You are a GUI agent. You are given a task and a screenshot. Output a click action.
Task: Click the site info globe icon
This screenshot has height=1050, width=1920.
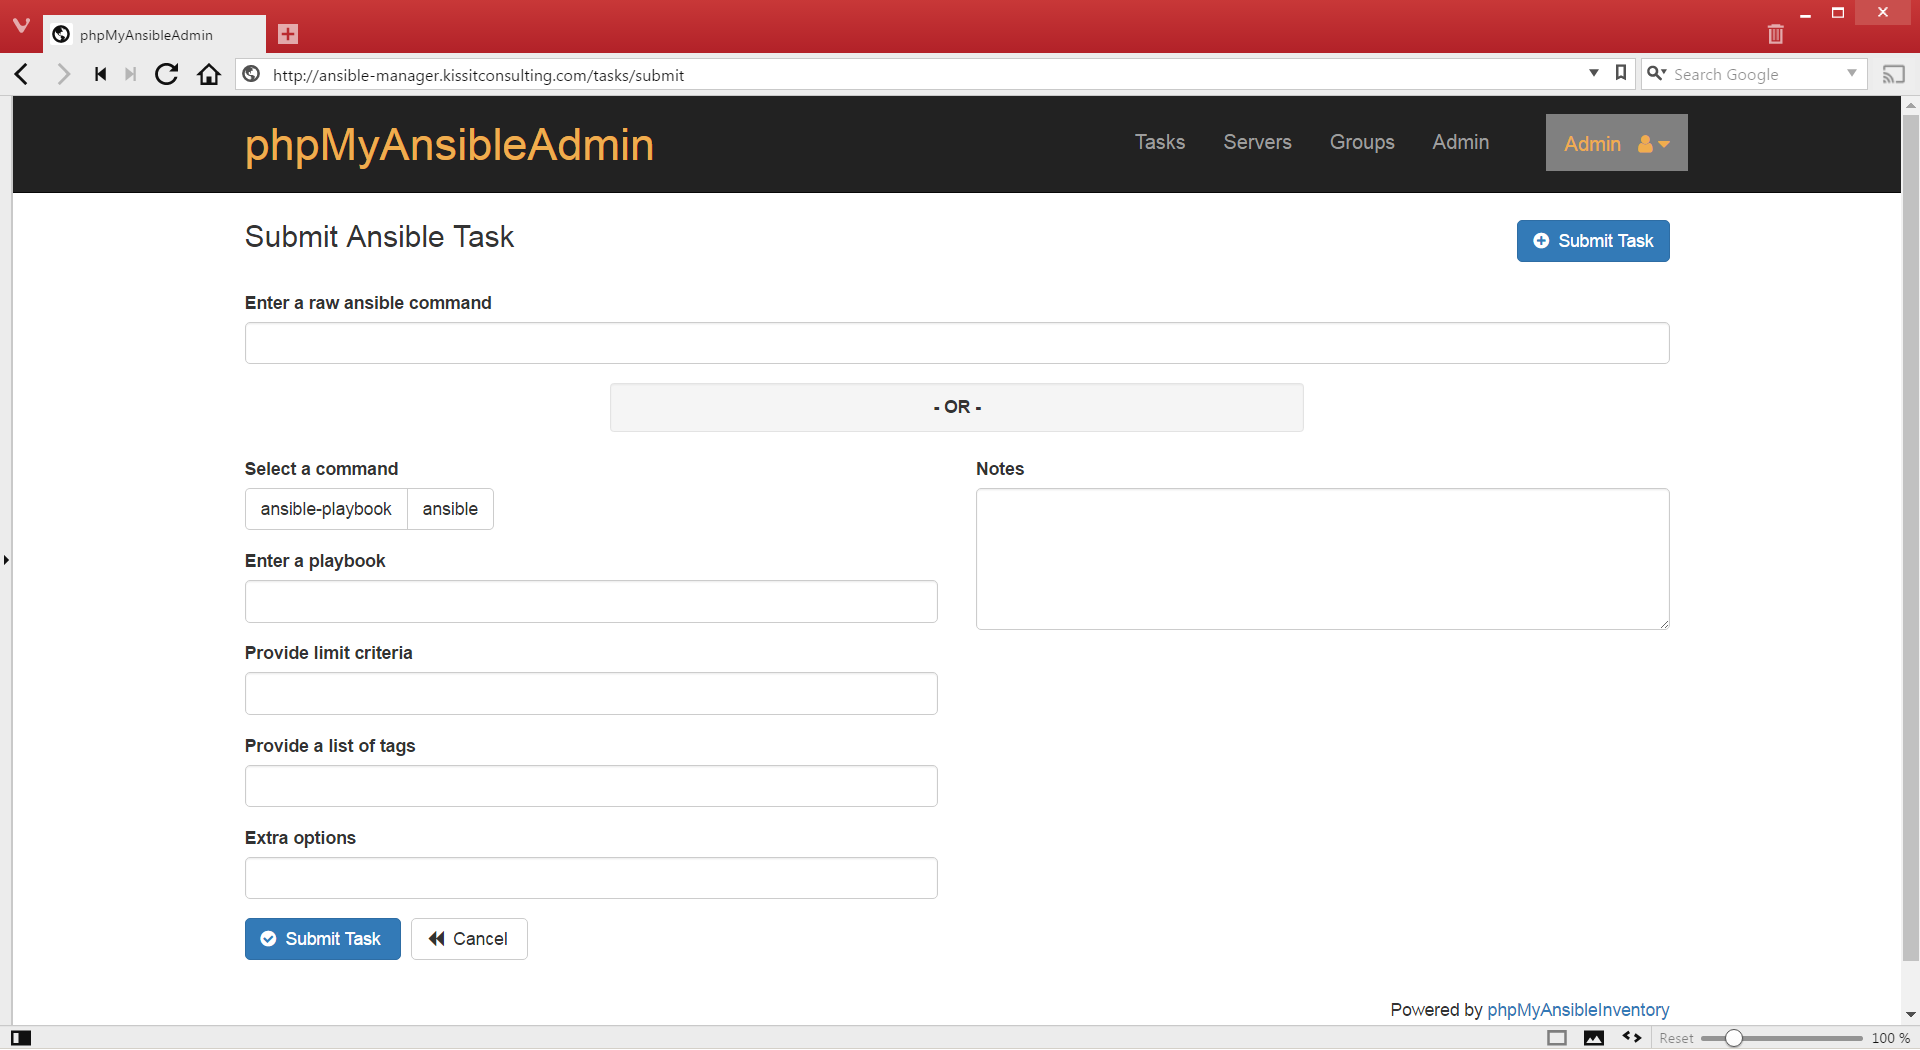[x=252, y=74]
